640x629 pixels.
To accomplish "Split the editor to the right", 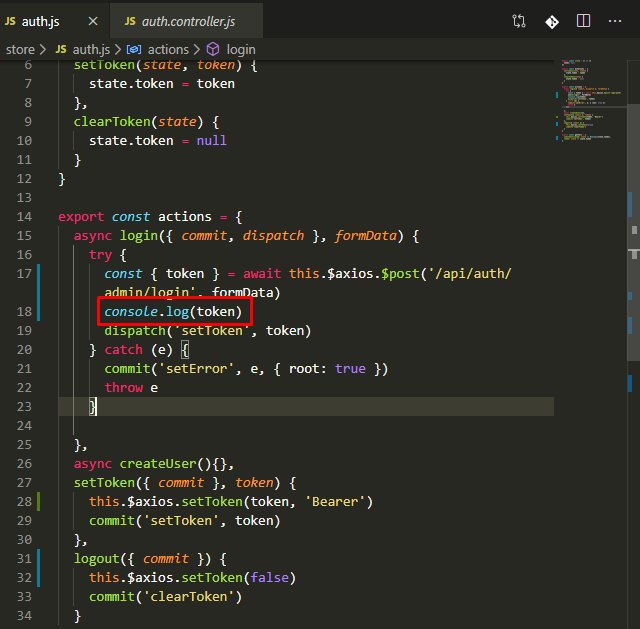I will (x=583, y=21).
